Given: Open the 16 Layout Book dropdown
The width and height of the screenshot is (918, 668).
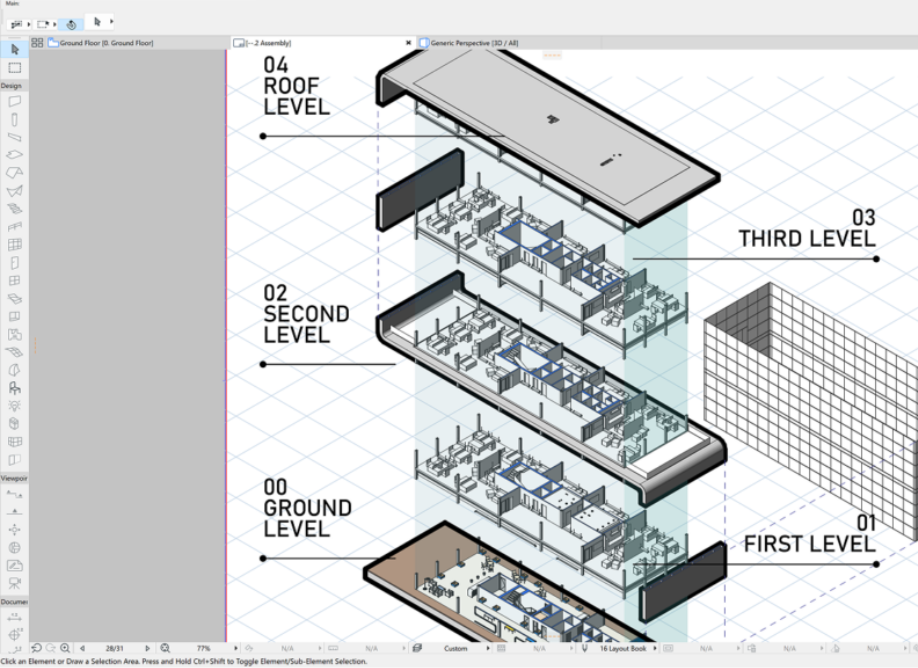Looking at the screenshot, I should tap(655, 648).
